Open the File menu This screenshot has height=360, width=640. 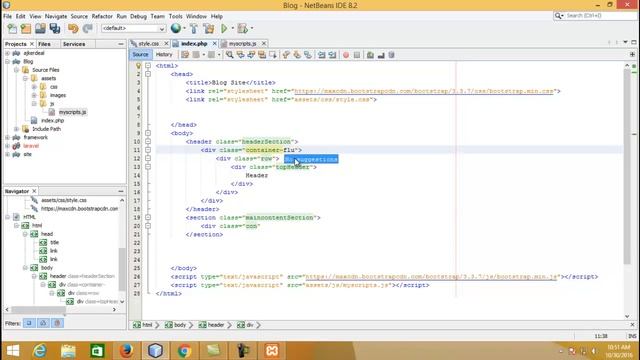coord(7,16)
